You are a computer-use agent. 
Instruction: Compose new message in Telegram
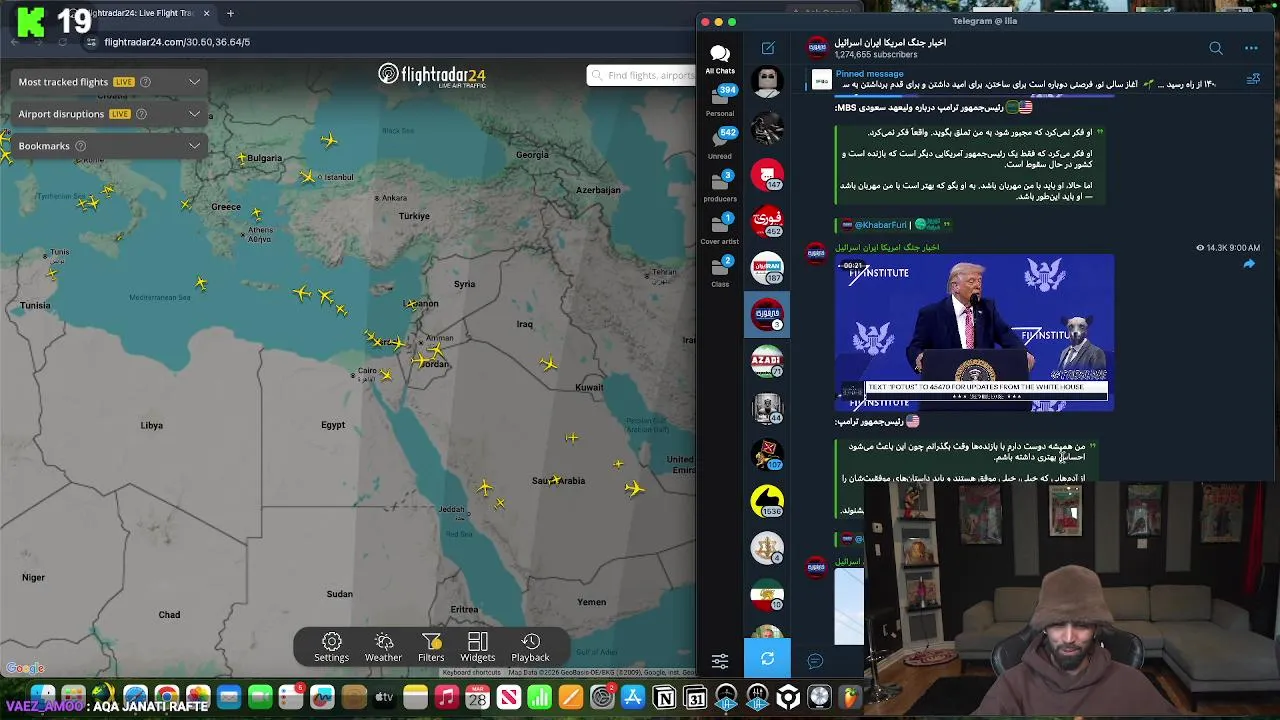tap(767, 48)
